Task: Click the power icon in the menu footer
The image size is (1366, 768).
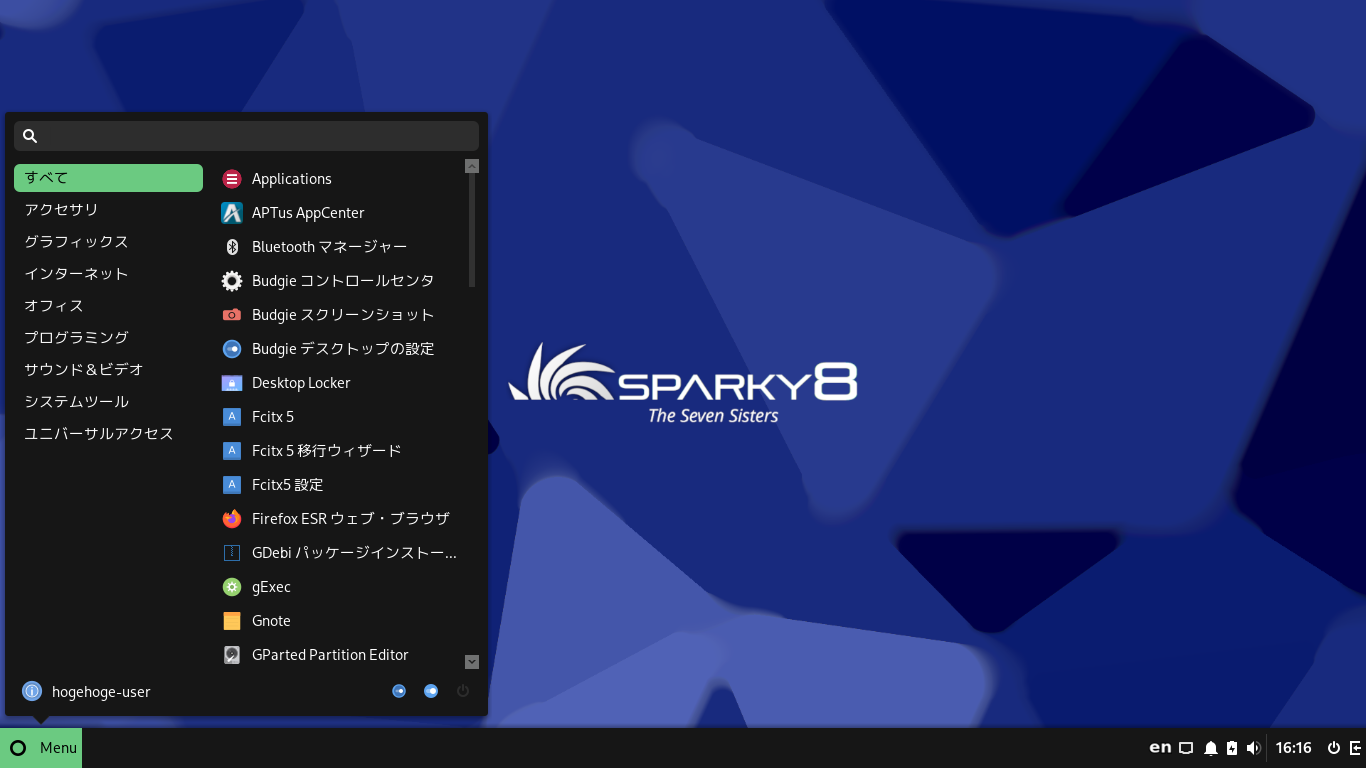Action: (x=463, y=691)
